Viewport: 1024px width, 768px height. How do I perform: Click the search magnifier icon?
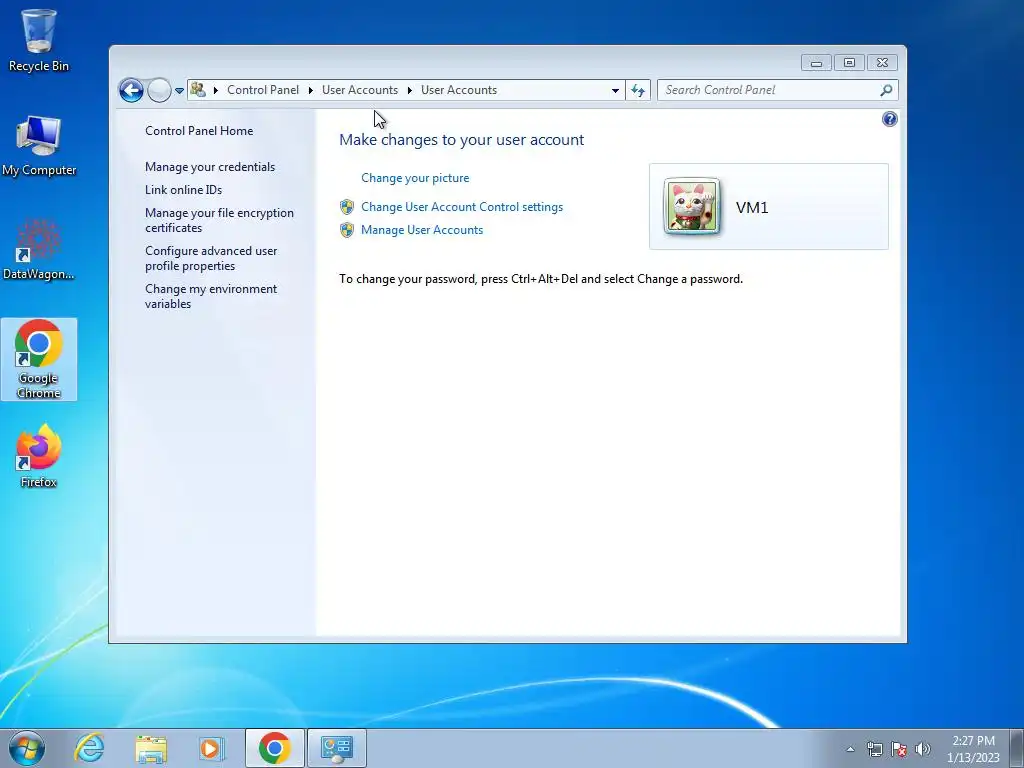[886, 90]
